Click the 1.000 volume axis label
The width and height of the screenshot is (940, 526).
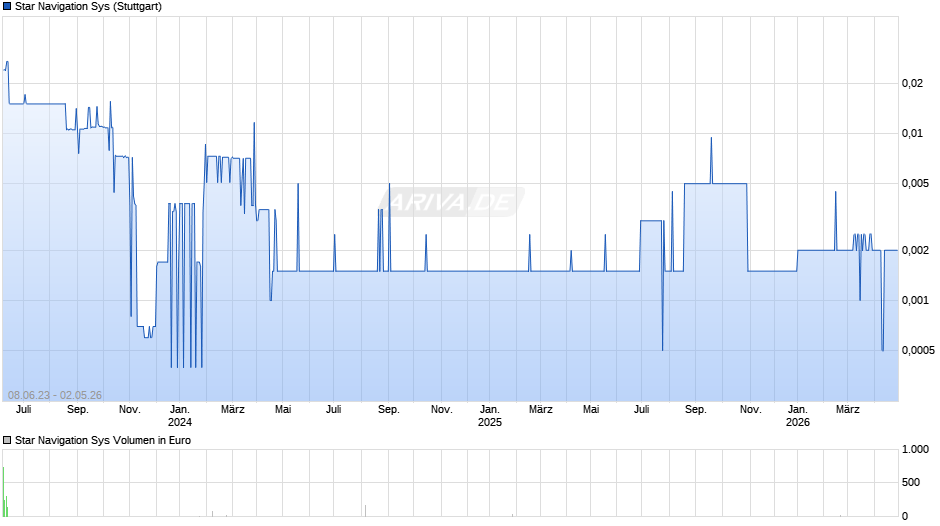915,449
